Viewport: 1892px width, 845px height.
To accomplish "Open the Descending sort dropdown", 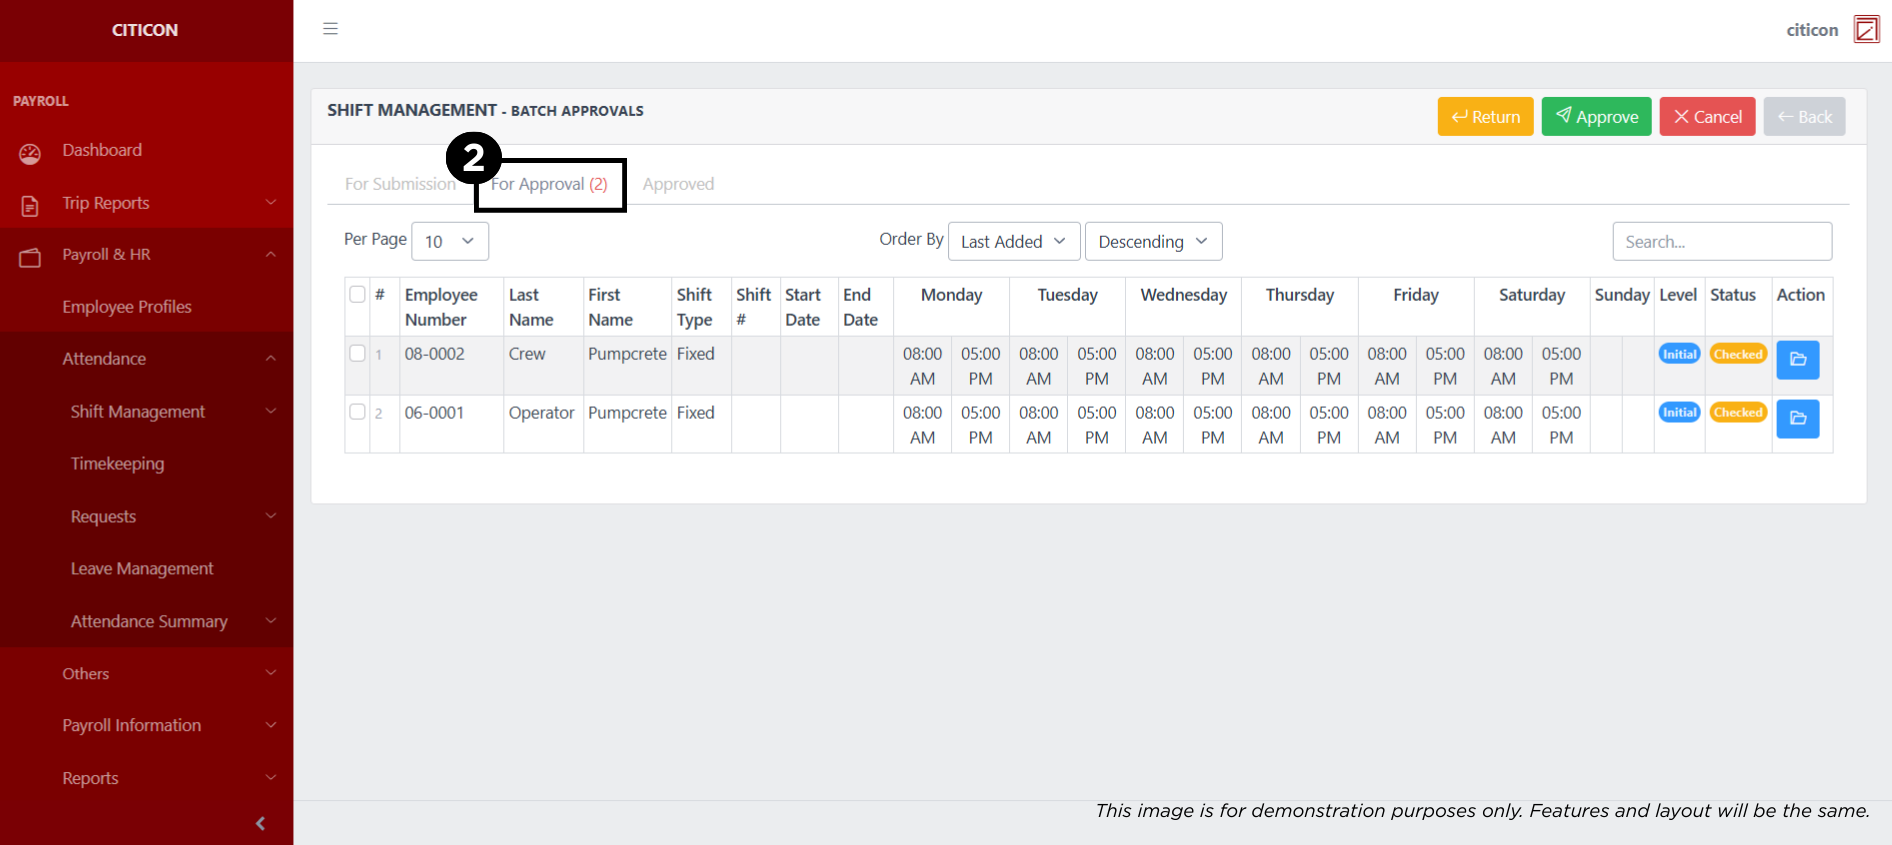I will coord(1153,241).
